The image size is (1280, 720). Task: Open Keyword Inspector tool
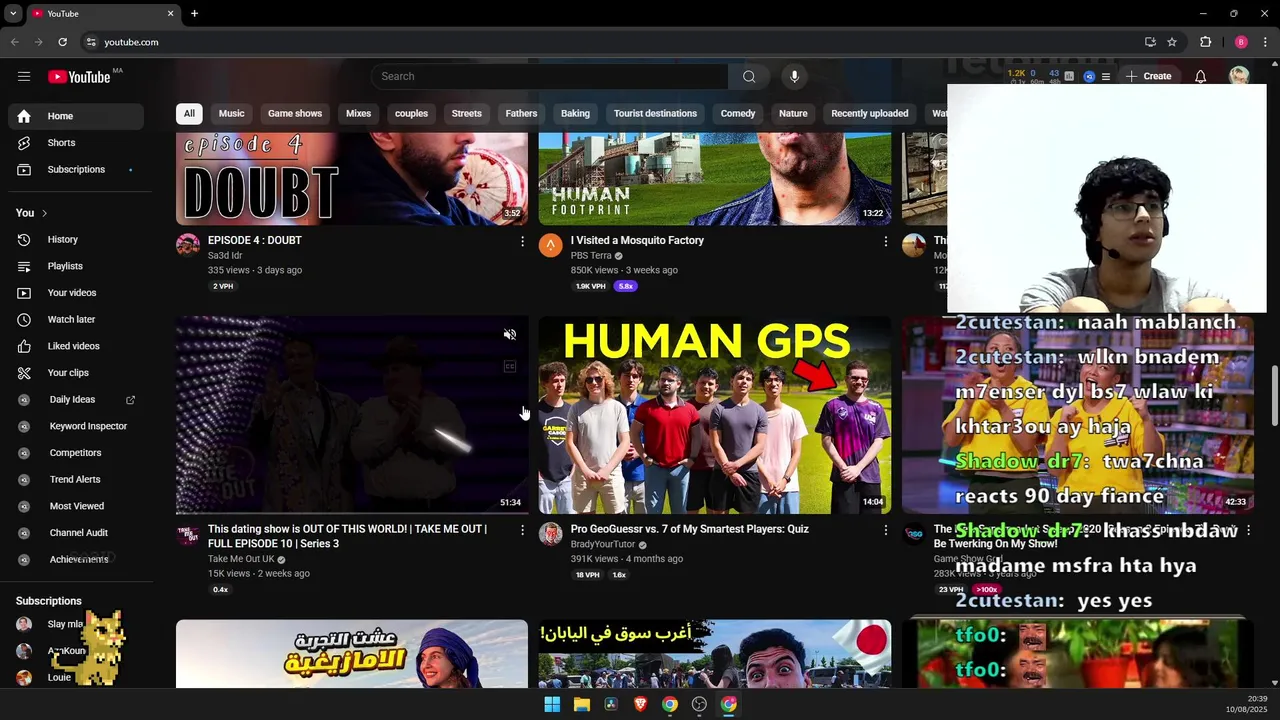click(x=76, y=426)
